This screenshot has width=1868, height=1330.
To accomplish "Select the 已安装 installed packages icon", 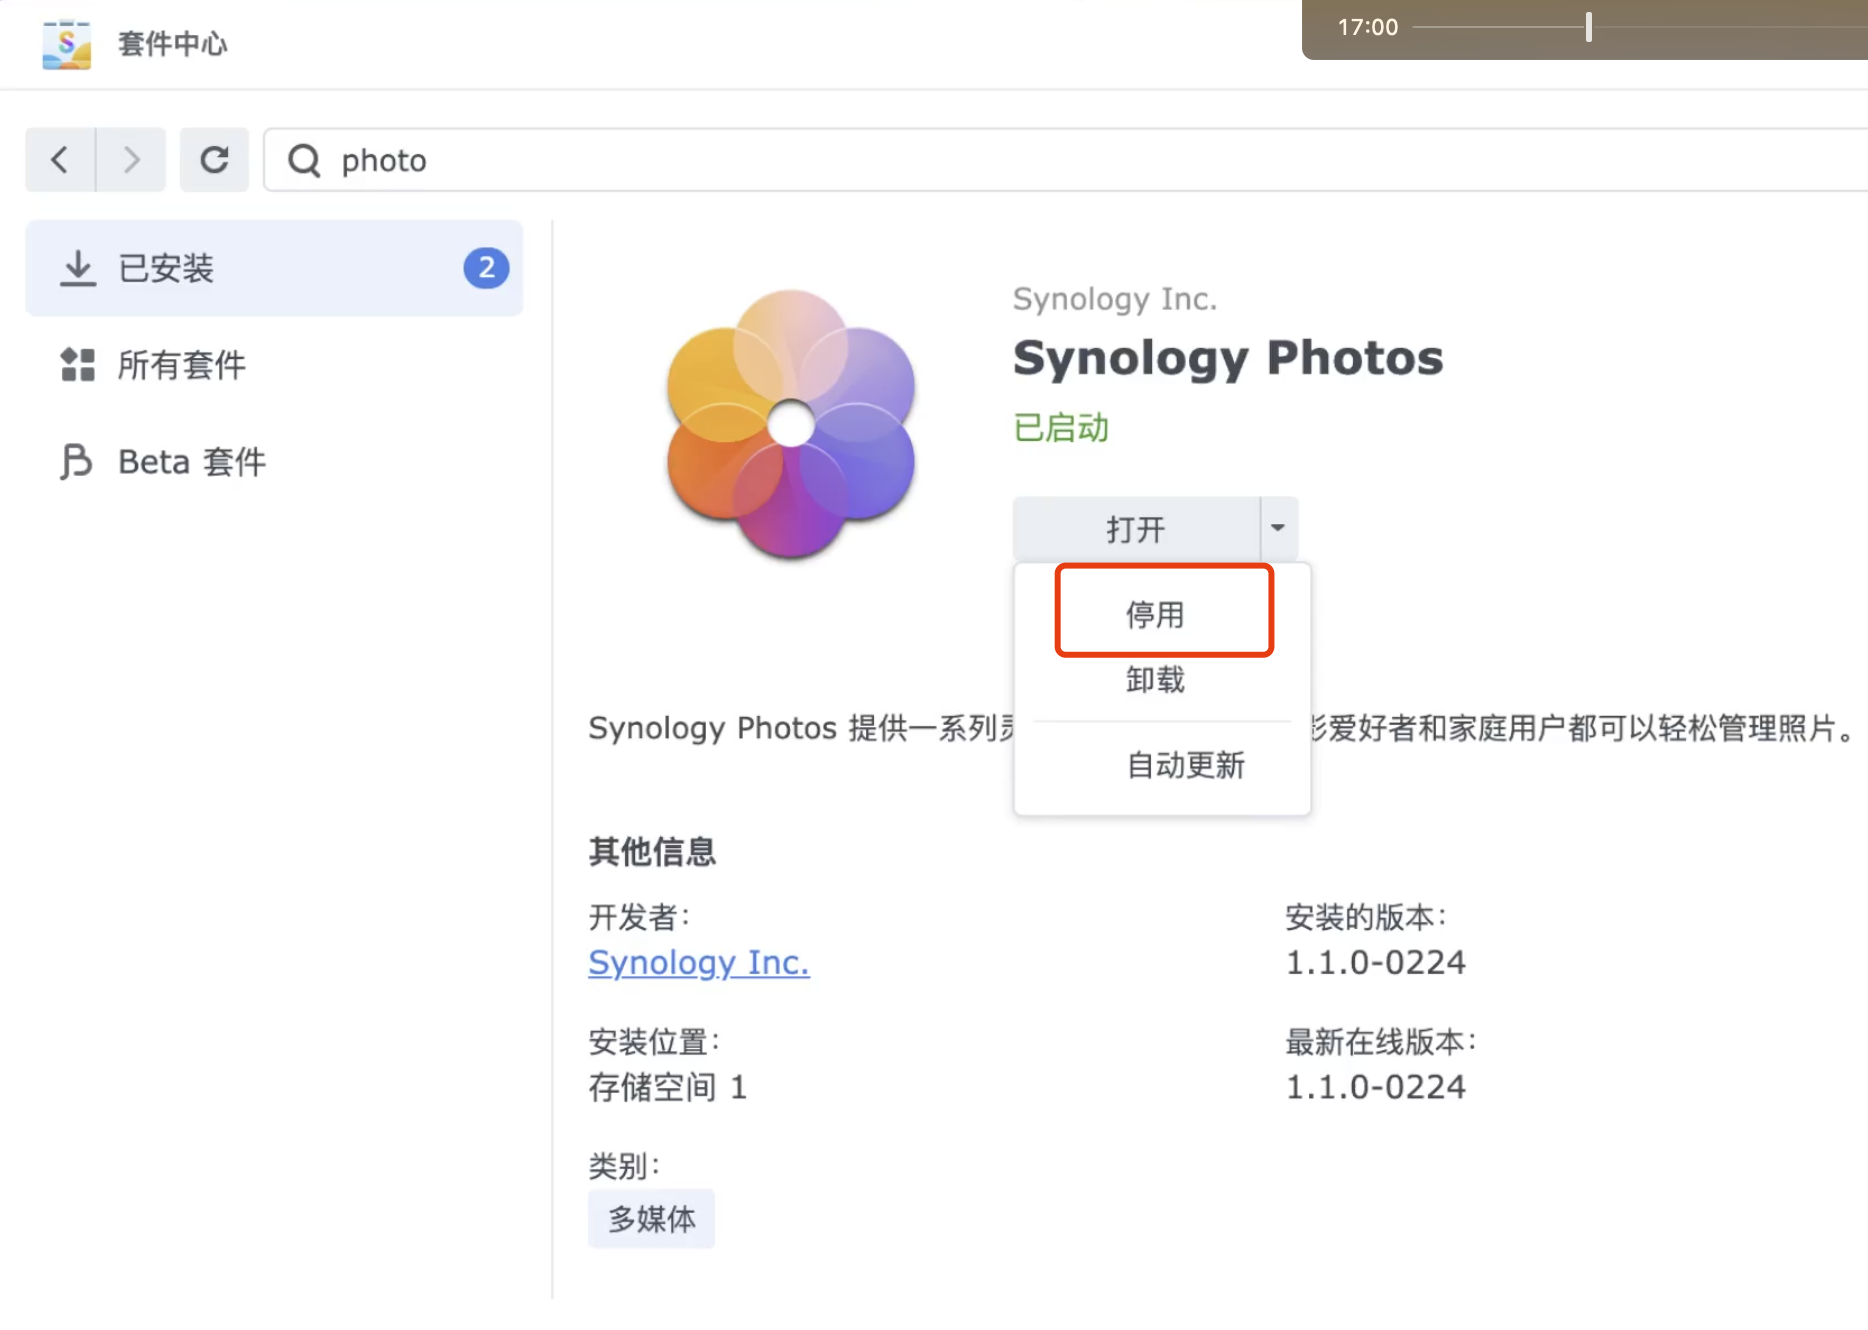I will tap(77, 267).
